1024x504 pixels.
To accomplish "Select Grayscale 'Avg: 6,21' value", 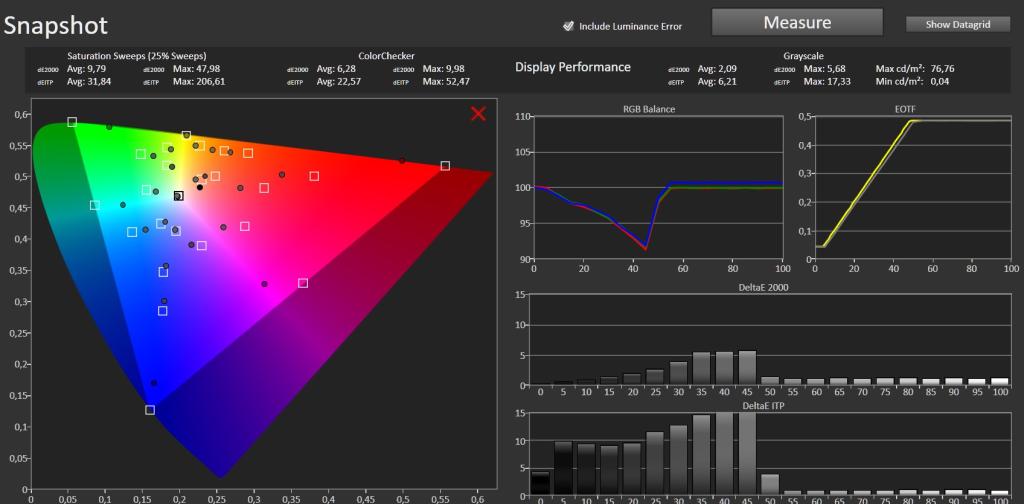I will point(718,82).
